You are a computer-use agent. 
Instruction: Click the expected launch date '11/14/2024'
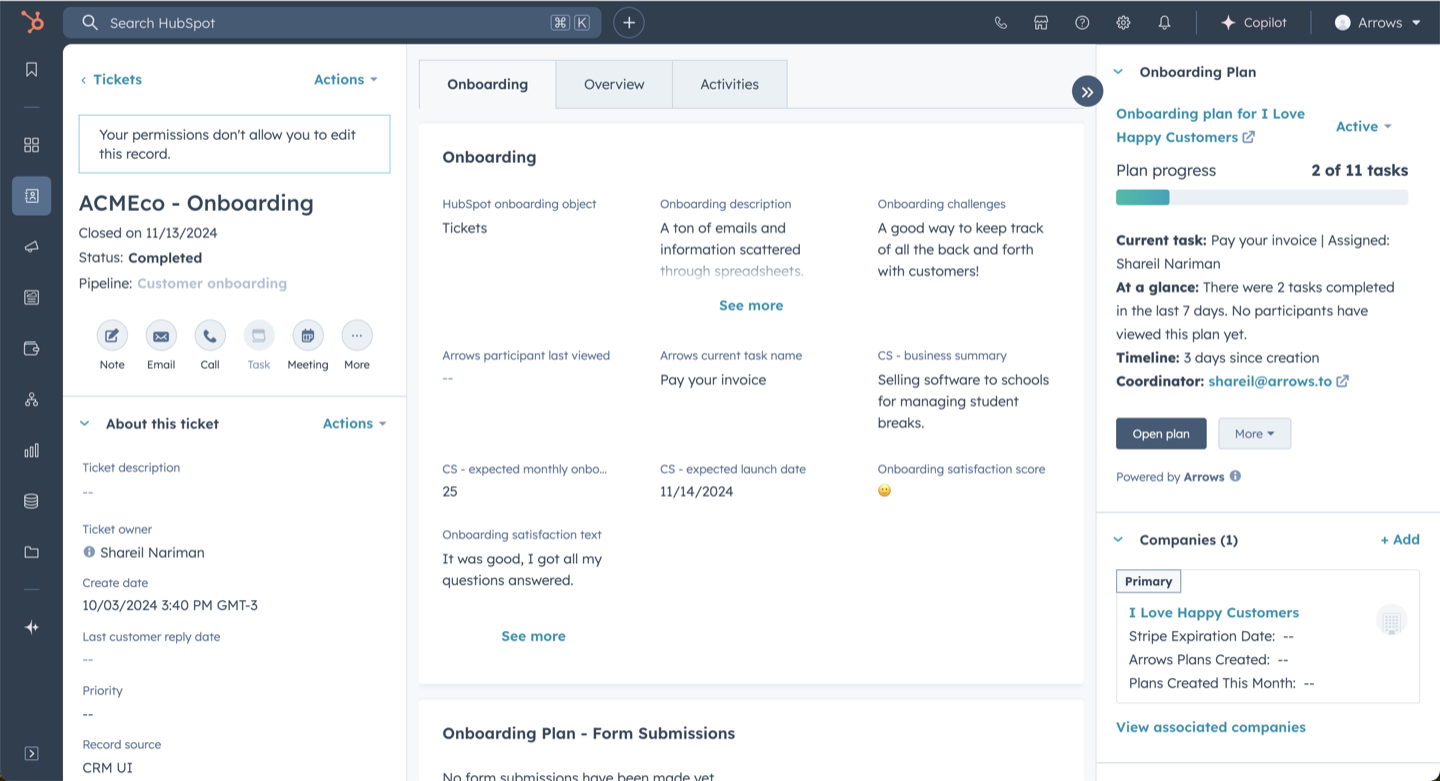click(x=697, y=491)
